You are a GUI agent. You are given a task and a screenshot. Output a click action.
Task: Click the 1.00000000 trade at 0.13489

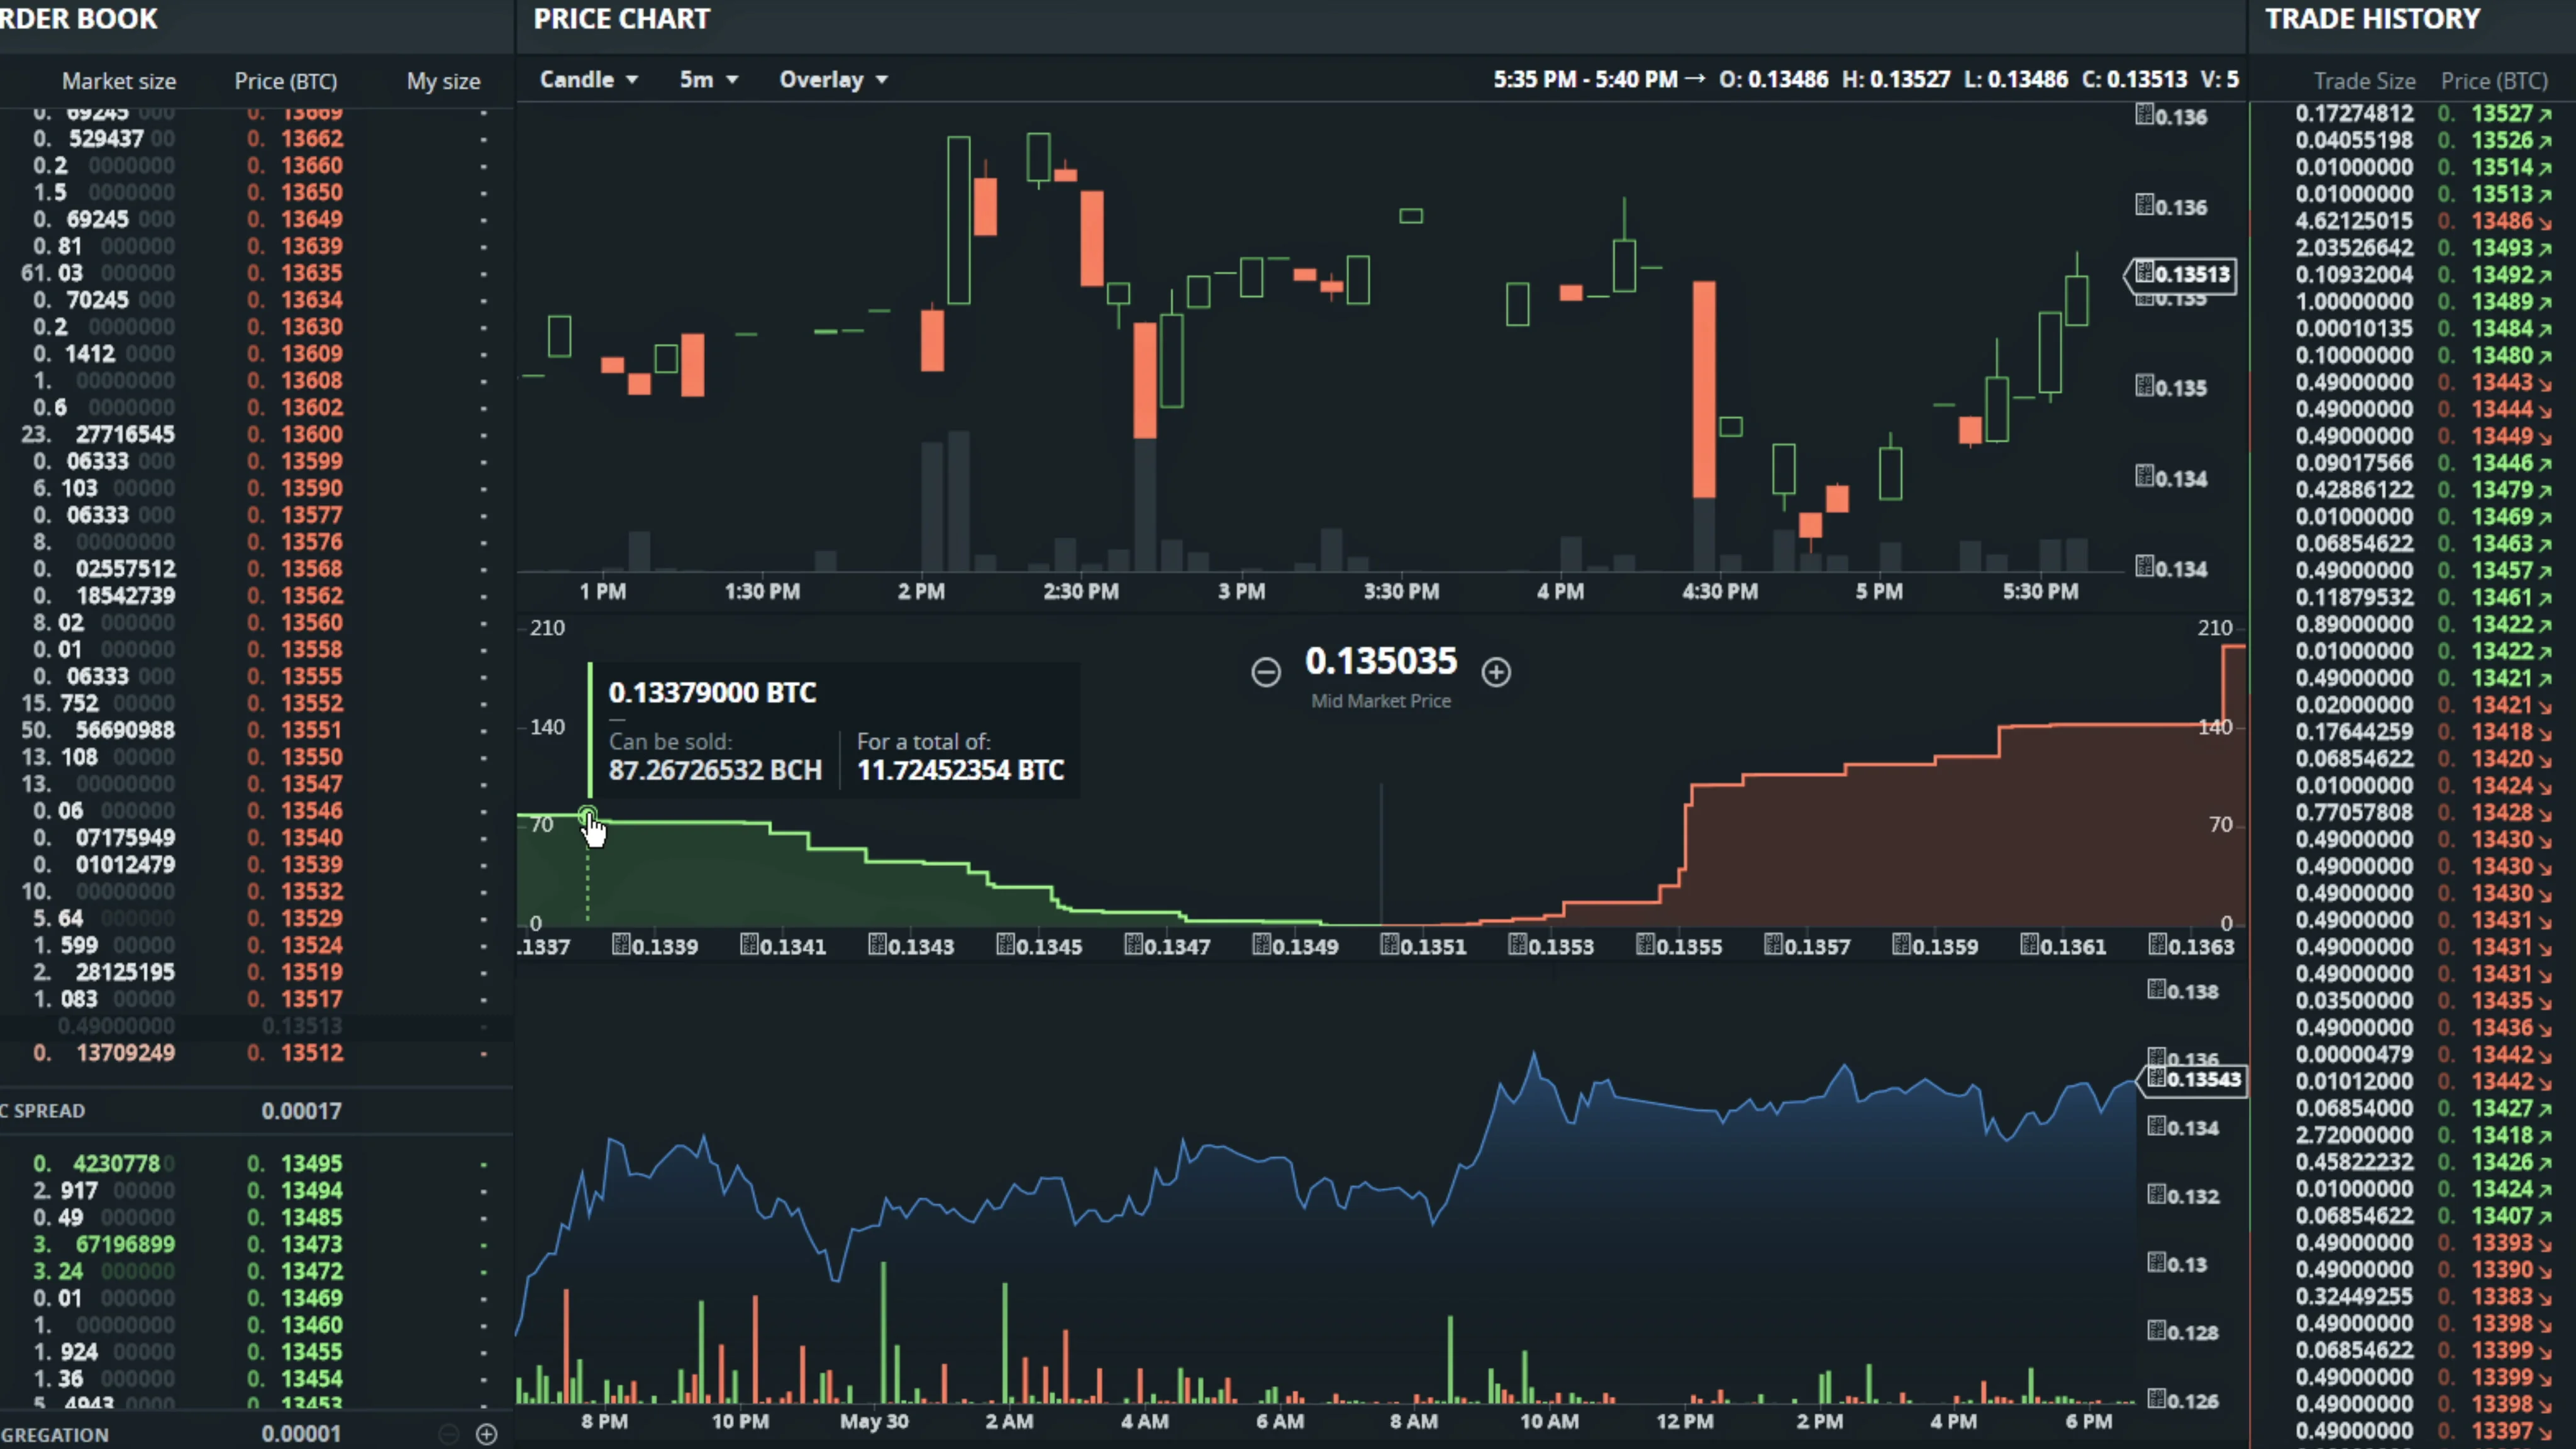[2414, 302]
